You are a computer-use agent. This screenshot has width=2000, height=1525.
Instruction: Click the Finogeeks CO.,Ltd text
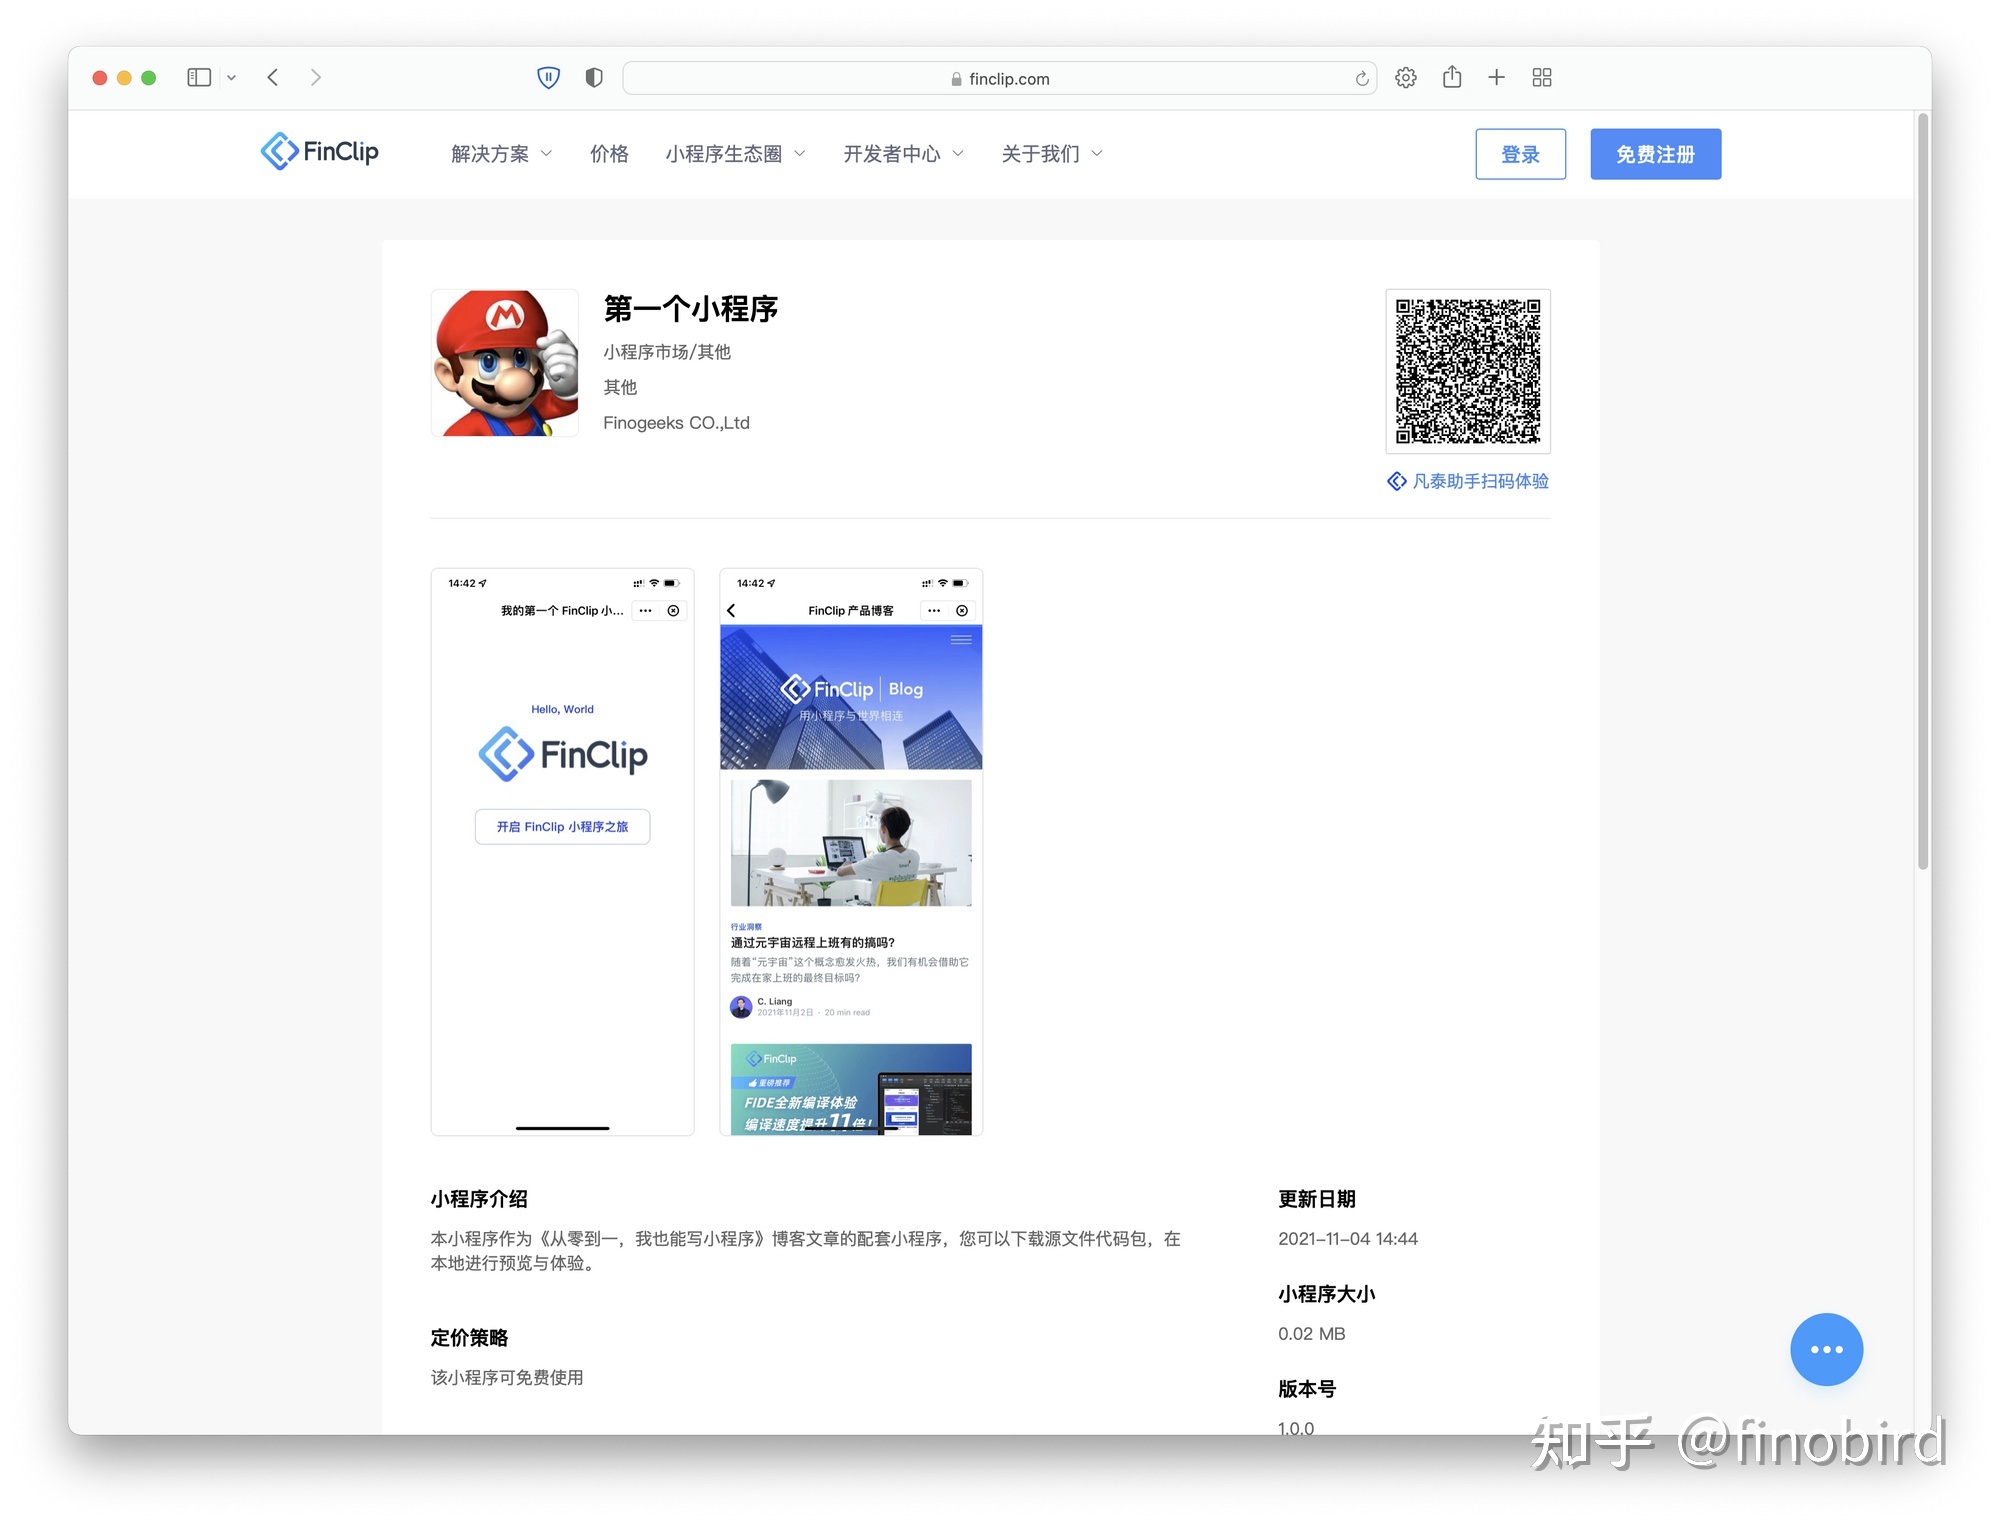(676, 423)
